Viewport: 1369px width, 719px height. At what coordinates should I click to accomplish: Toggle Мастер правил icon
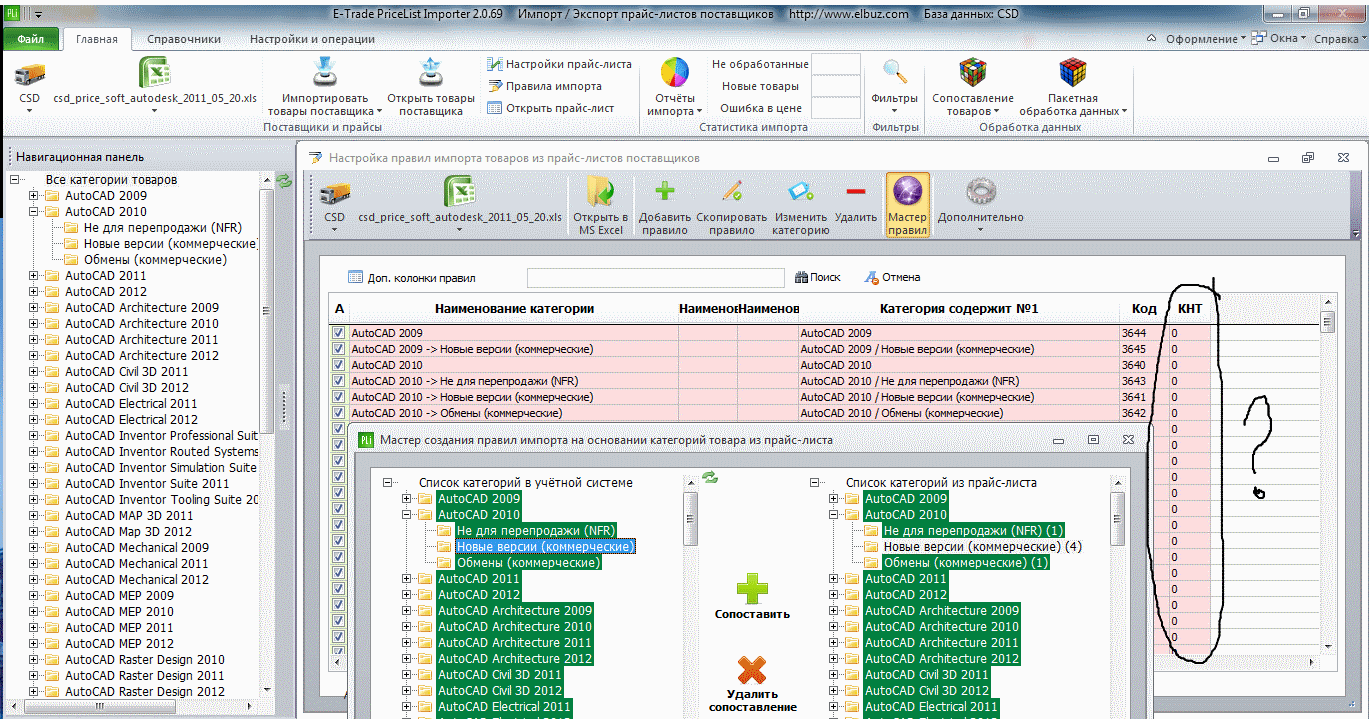click(907, 205)
